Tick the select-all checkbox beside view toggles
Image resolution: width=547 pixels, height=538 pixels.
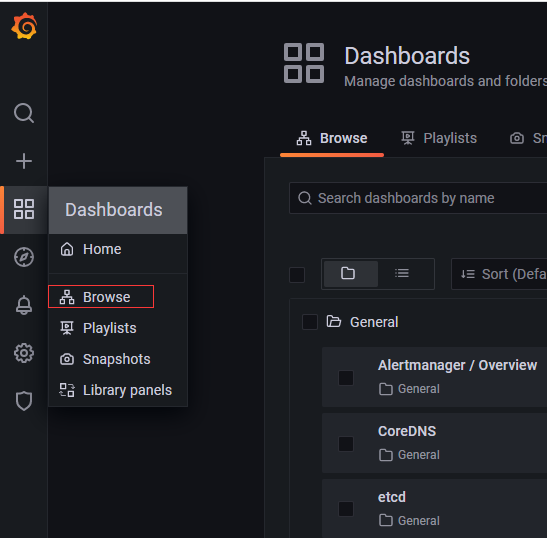(x=297, y=275)
